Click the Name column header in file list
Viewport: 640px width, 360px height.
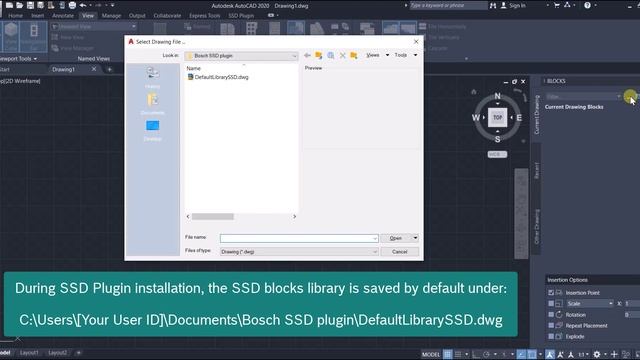[x=193, y=69]
